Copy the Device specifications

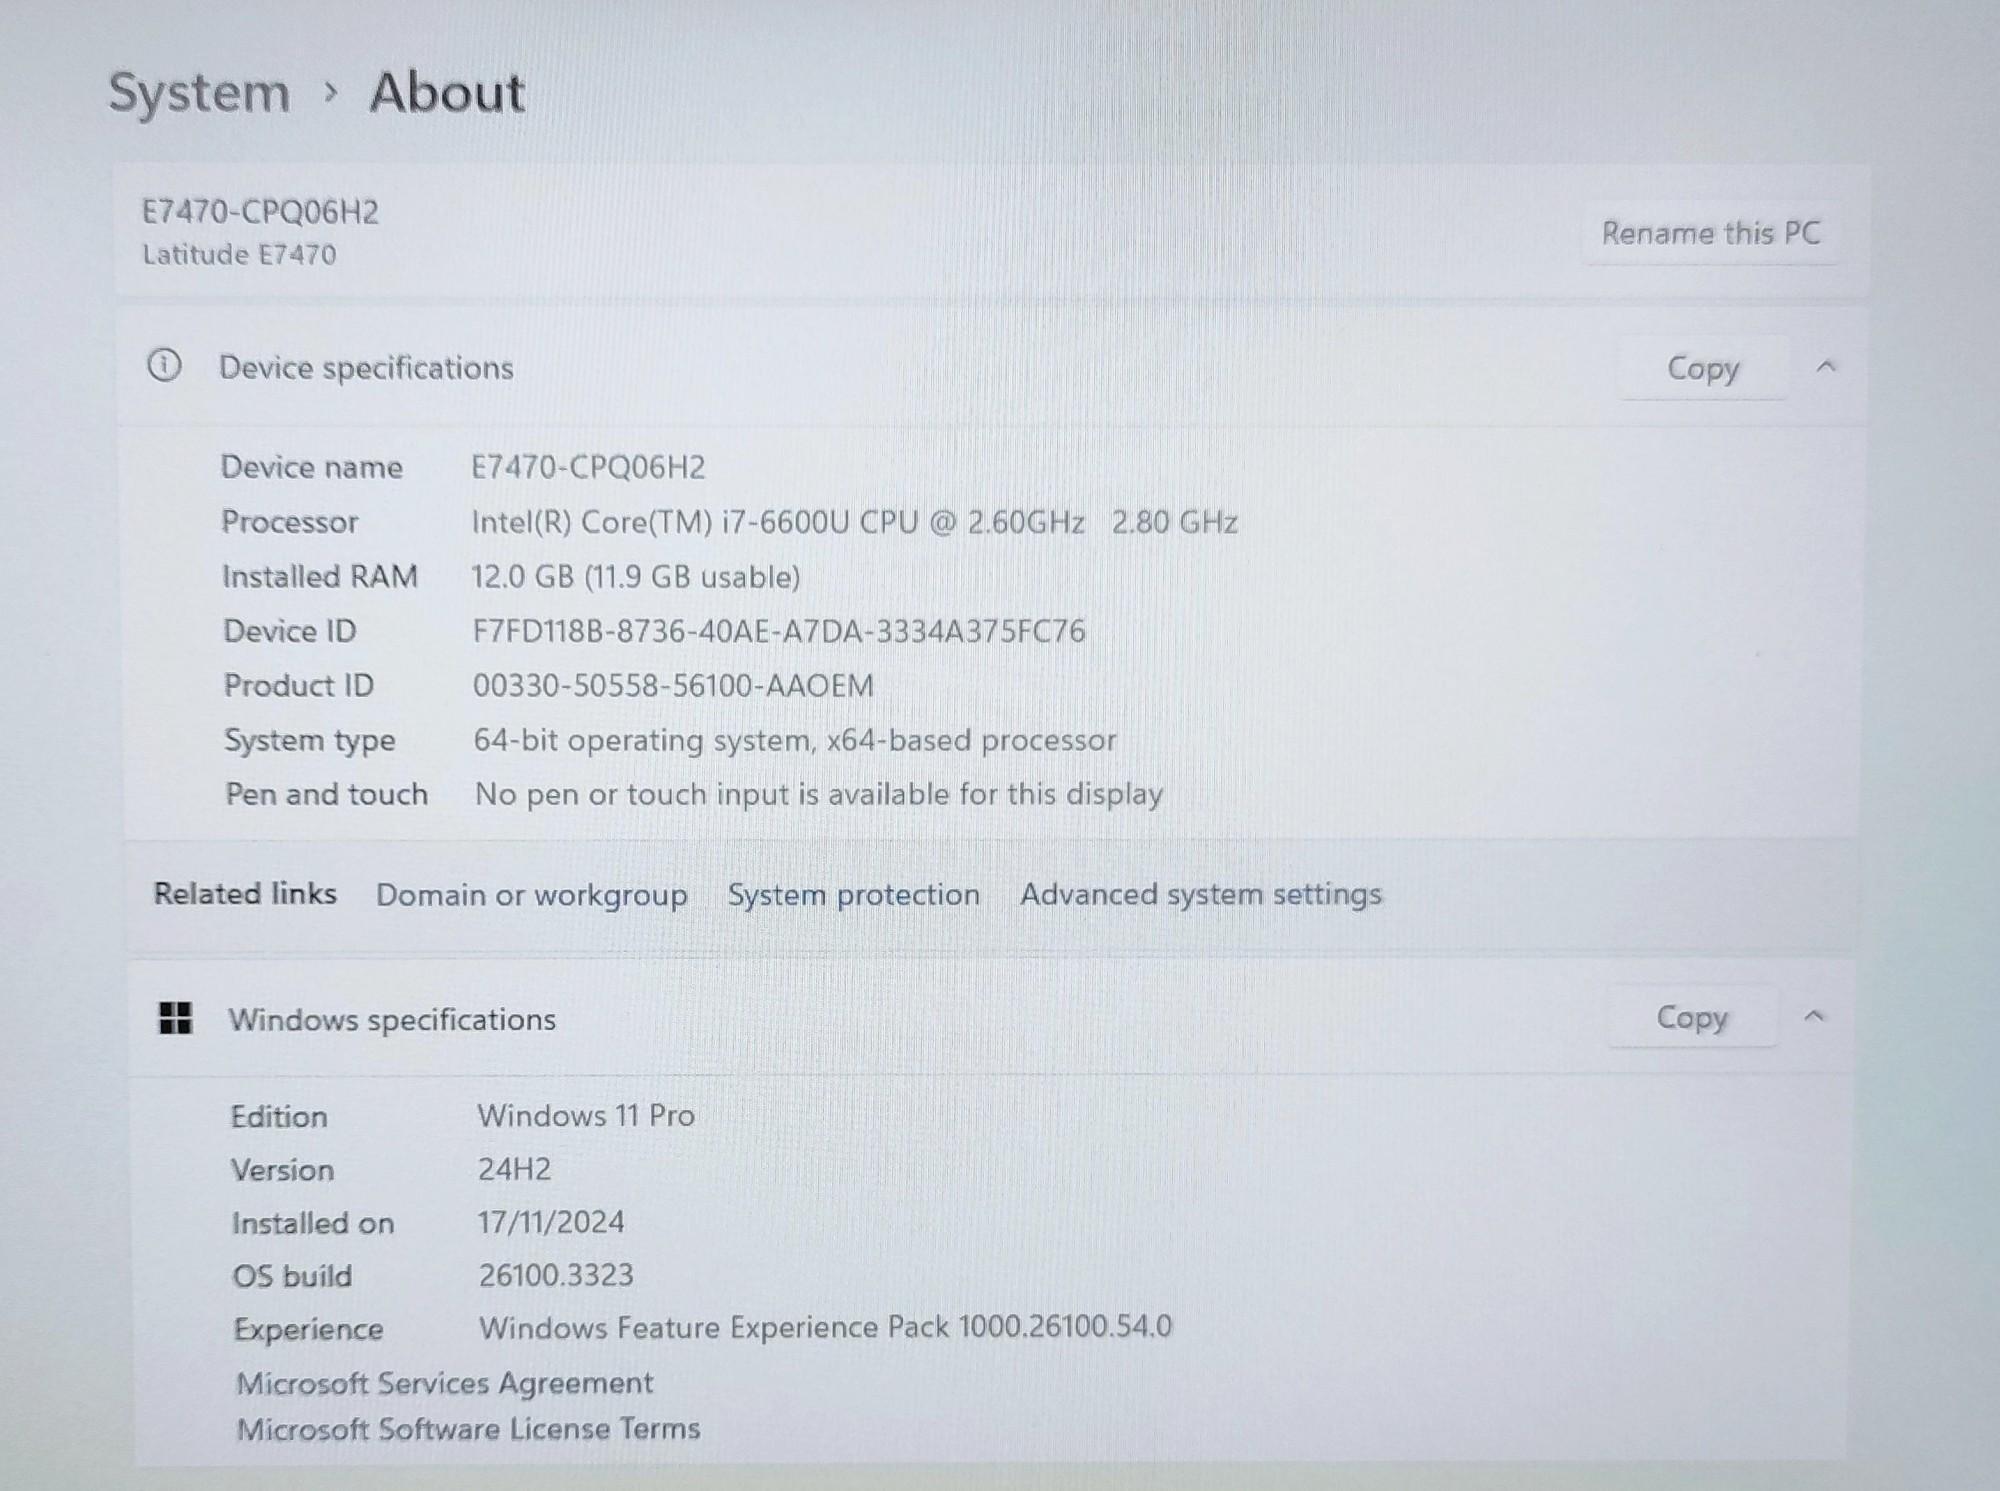click(x=1703, y=368)
